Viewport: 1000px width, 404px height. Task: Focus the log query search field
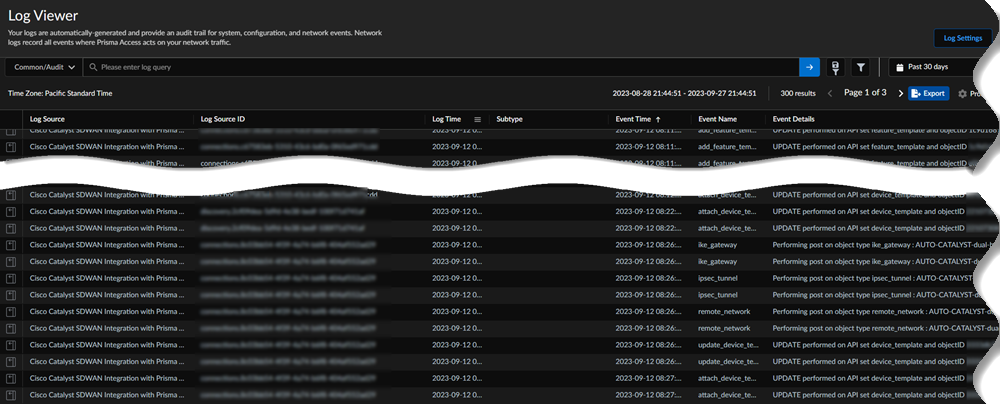tap(440, 67)
